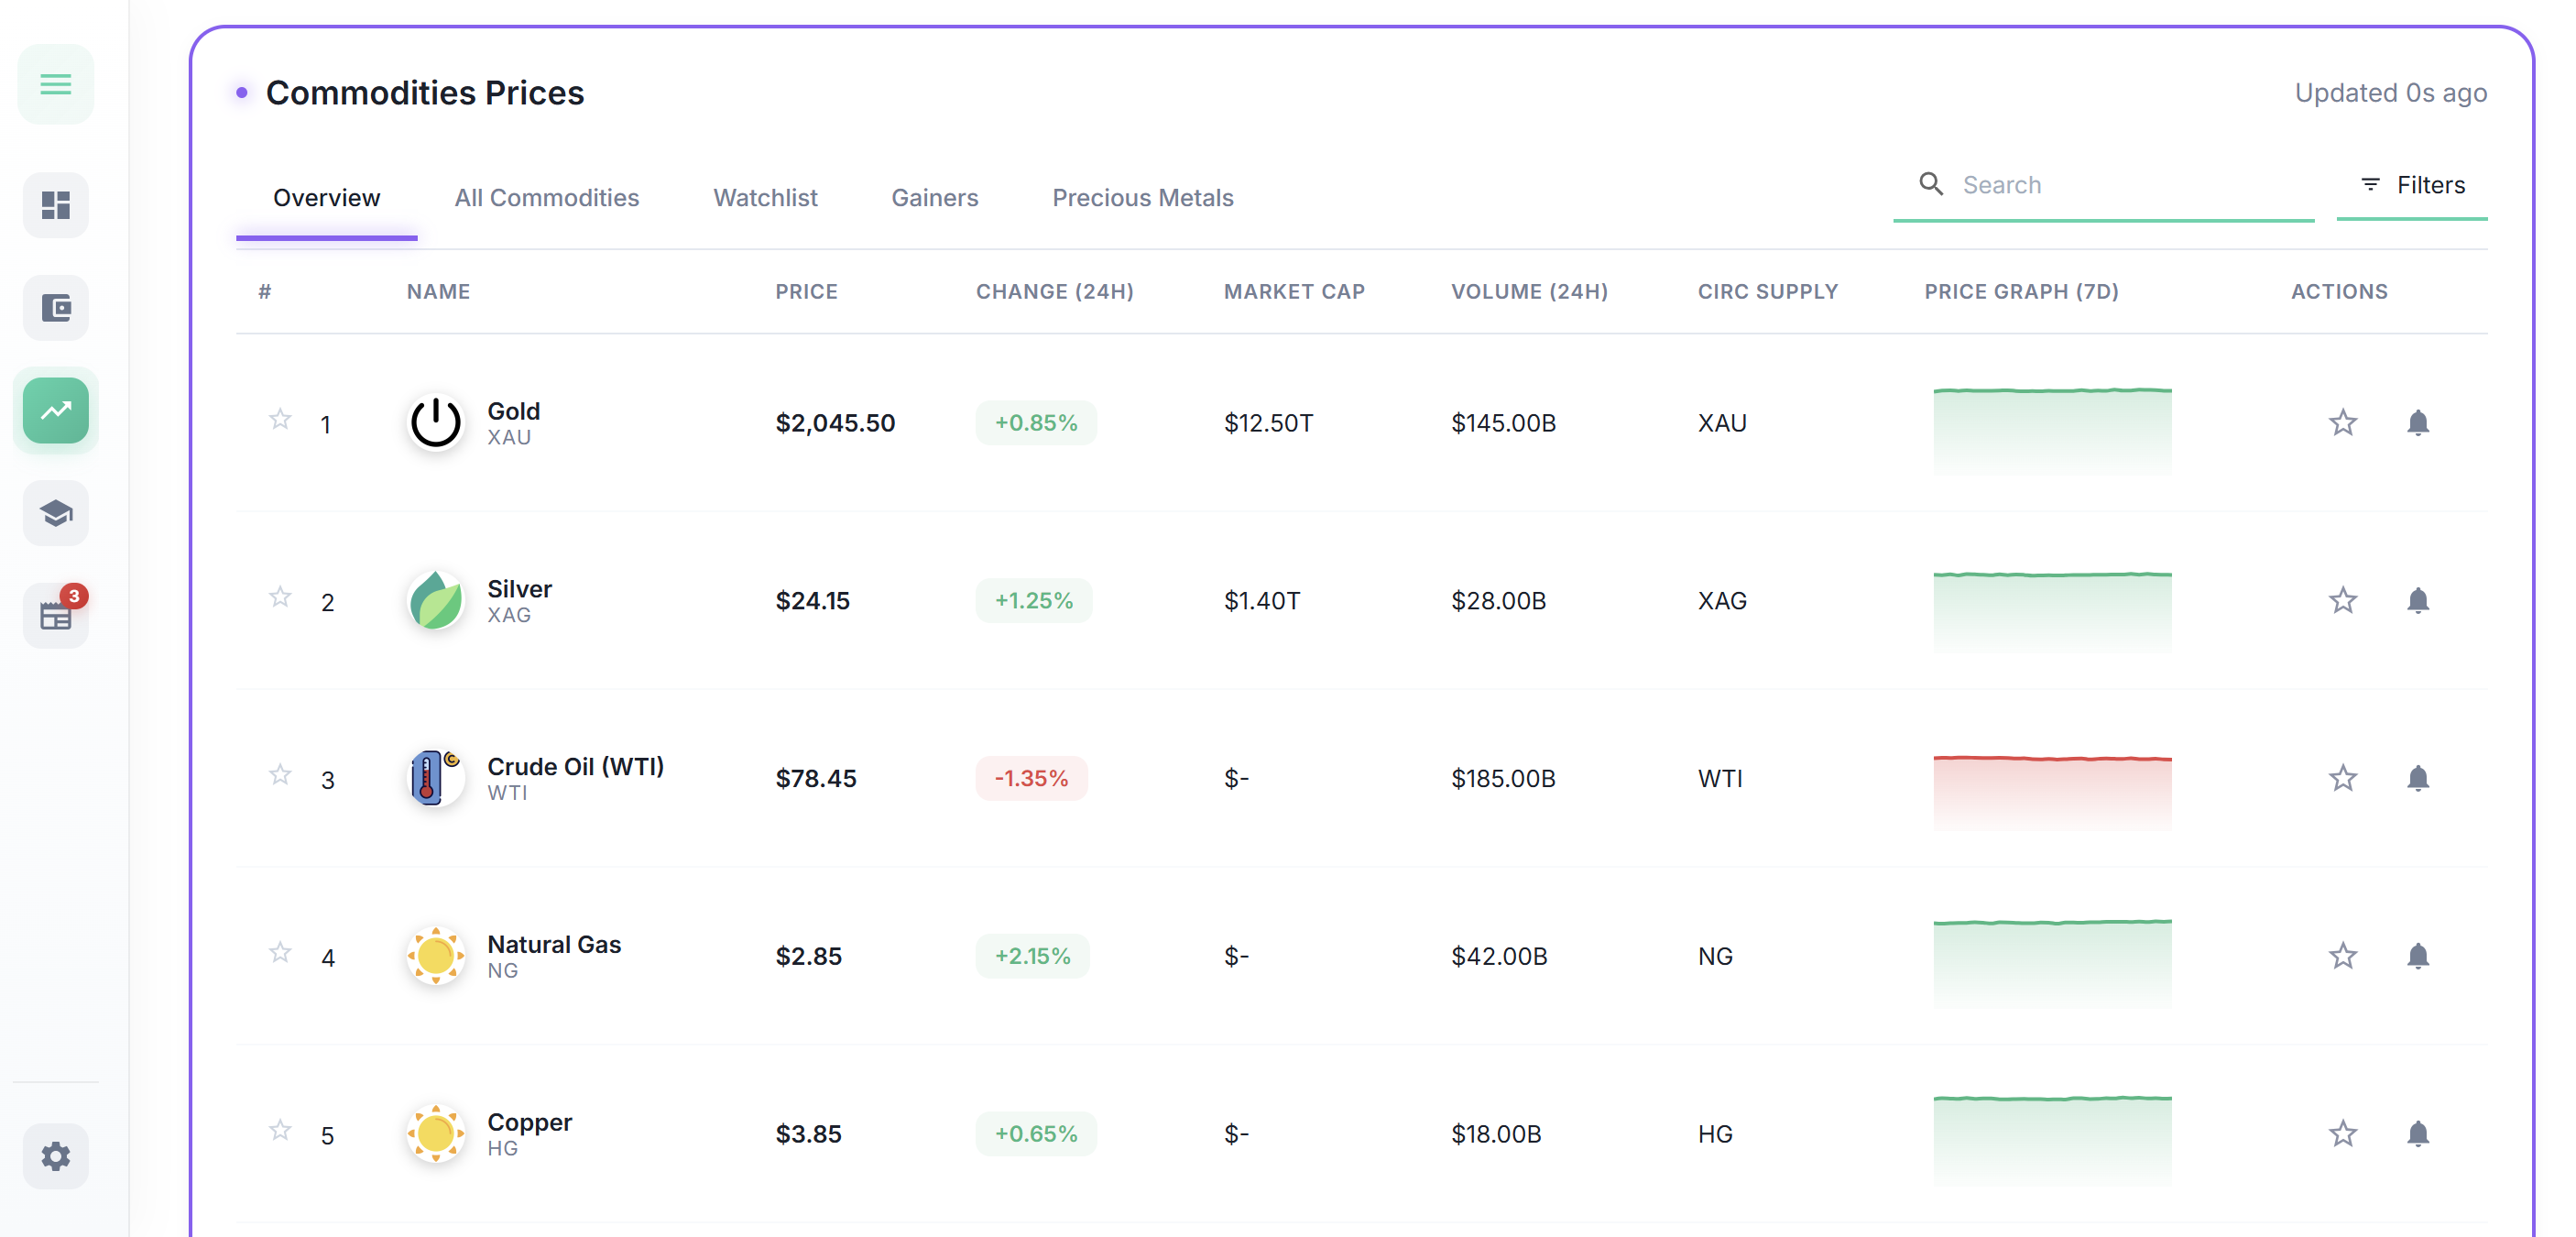Select the trending chart sidebar icon
Screen dimensions: 2576x1237
click(x=56, y=410)
